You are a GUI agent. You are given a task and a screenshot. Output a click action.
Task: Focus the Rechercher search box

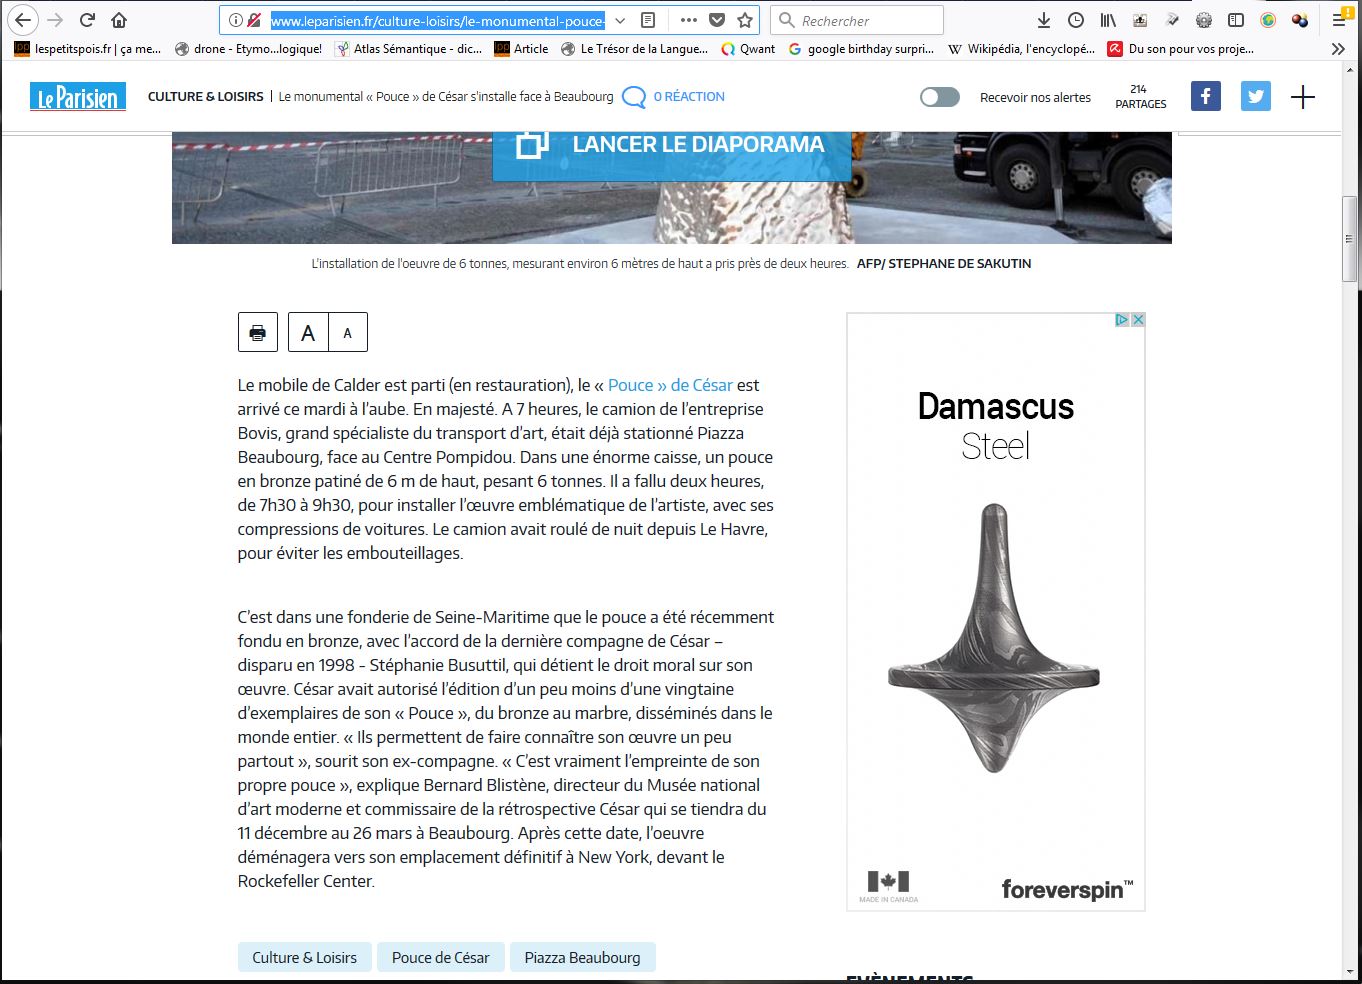click(x=857, y=20)
